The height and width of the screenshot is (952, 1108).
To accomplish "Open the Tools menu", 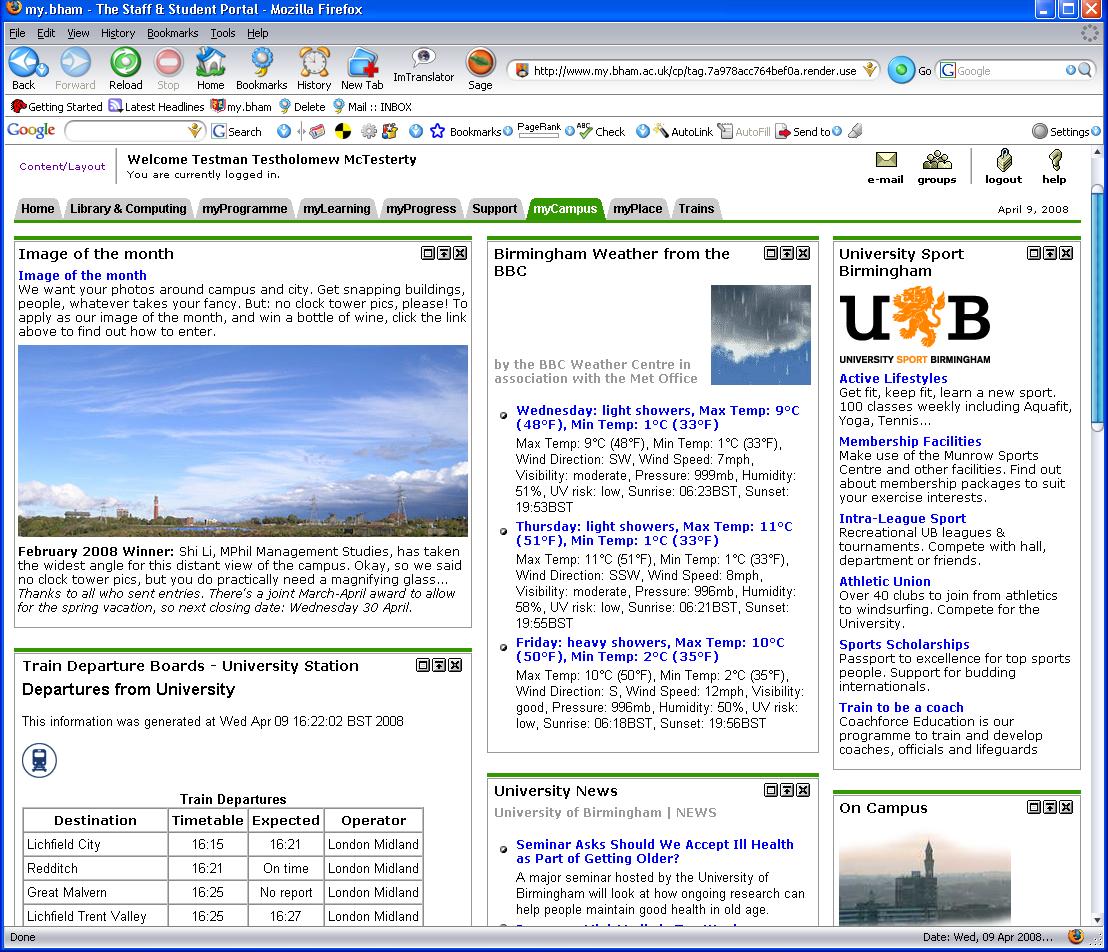I will pyautogui.click(x=223, y=33).
